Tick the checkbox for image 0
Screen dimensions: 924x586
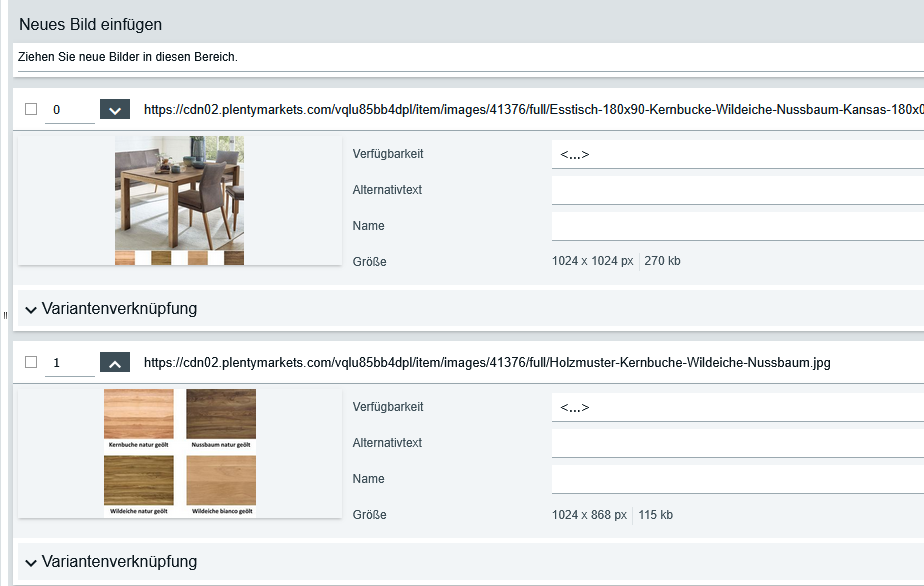(x=31, y=109)
